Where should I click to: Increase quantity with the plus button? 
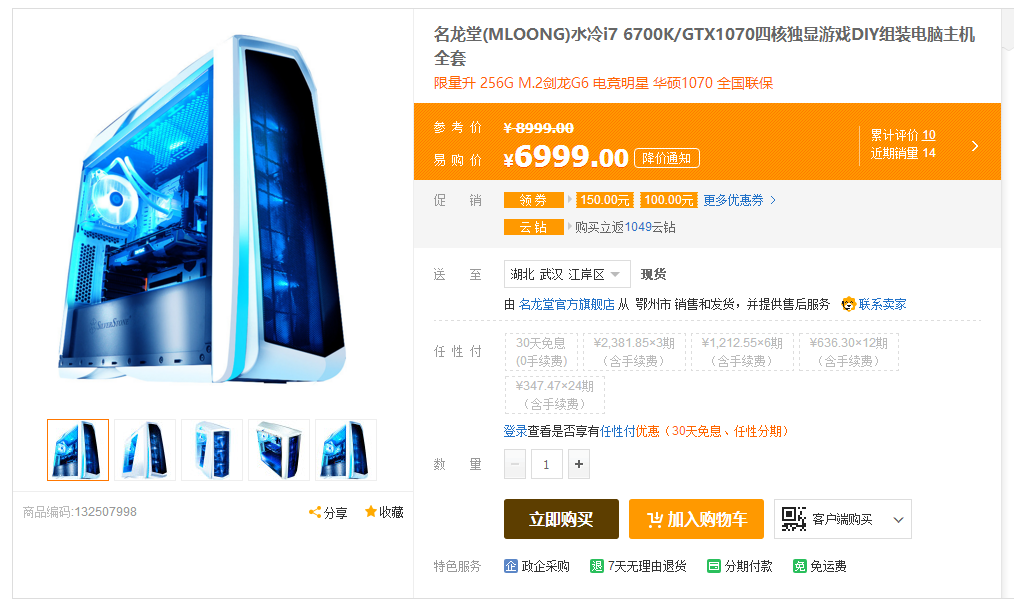579,464
